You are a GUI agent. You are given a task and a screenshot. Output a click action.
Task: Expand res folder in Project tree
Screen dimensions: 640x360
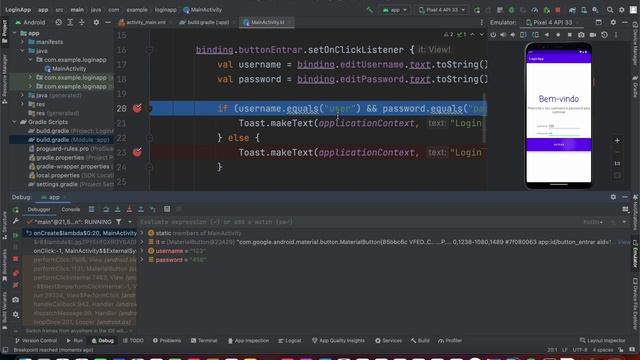click(22, 104)
